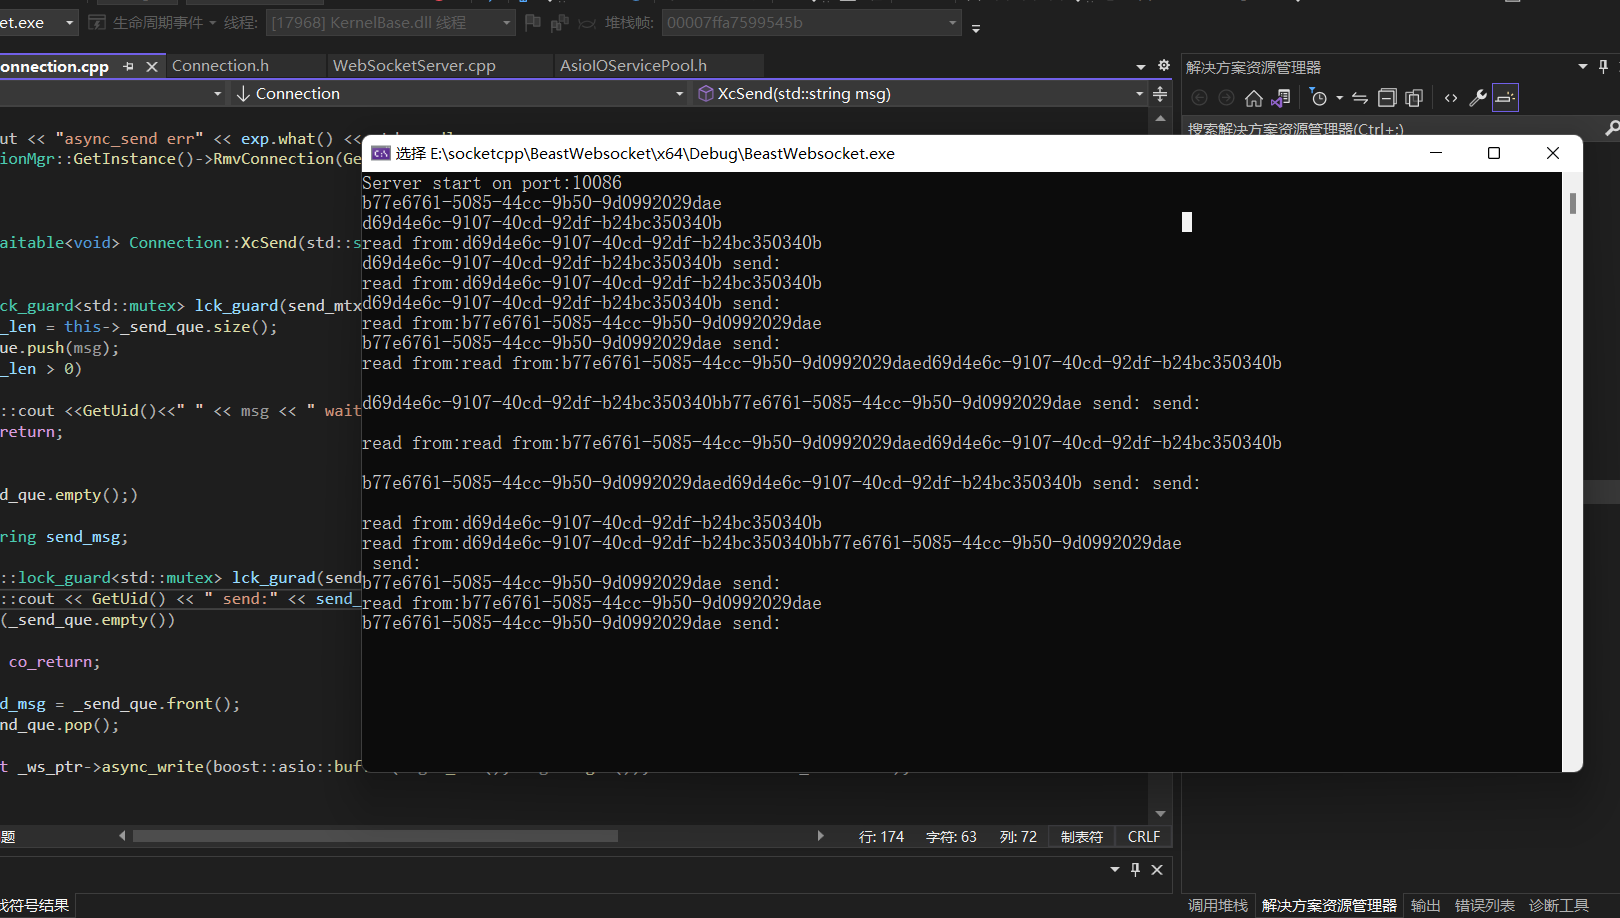
Task: Click the split editor window icon
Action: pyautogui.click(x=1160, y=94)
